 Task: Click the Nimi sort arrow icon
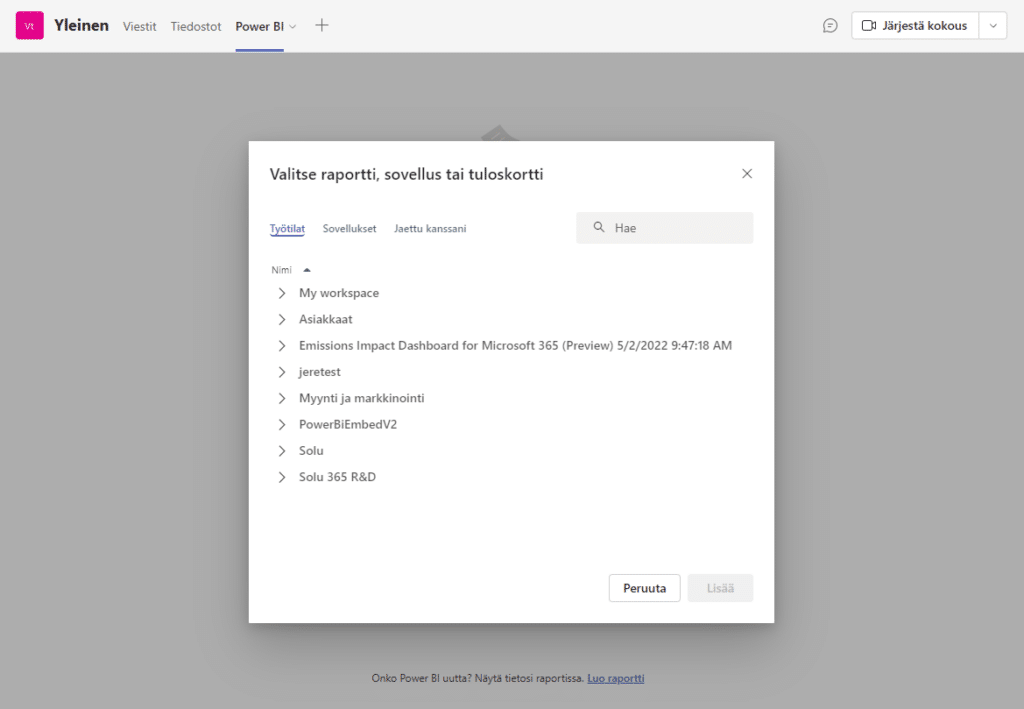(307, 270)
